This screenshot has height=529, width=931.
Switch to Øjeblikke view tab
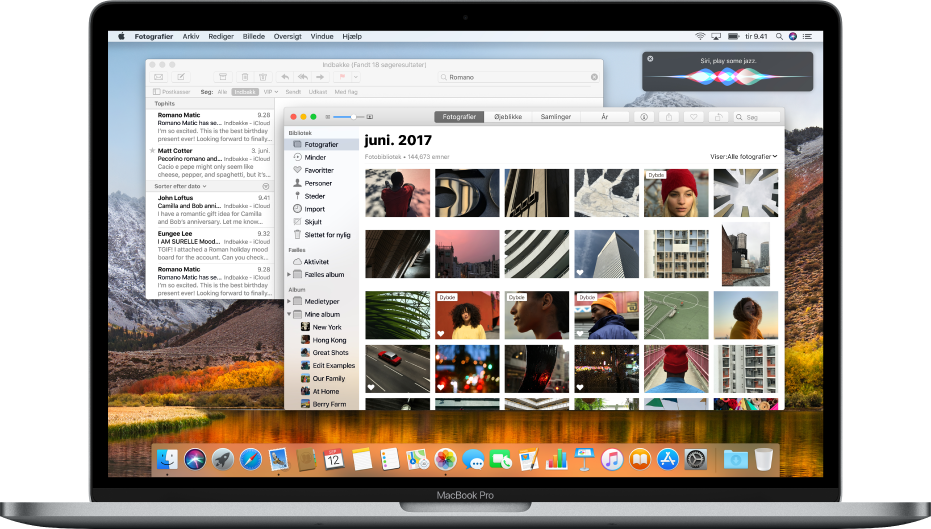[x=508, y=117]
